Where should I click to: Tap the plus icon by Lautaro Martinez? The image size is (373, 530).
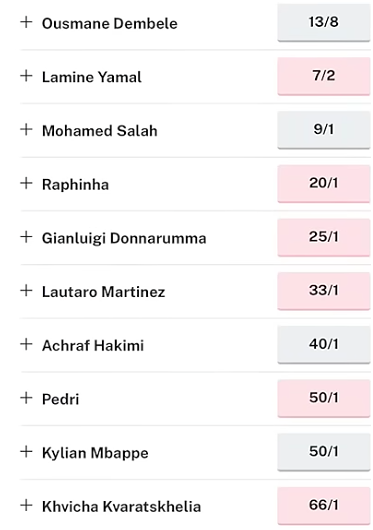pyautogui.click(x=26, y=291)
